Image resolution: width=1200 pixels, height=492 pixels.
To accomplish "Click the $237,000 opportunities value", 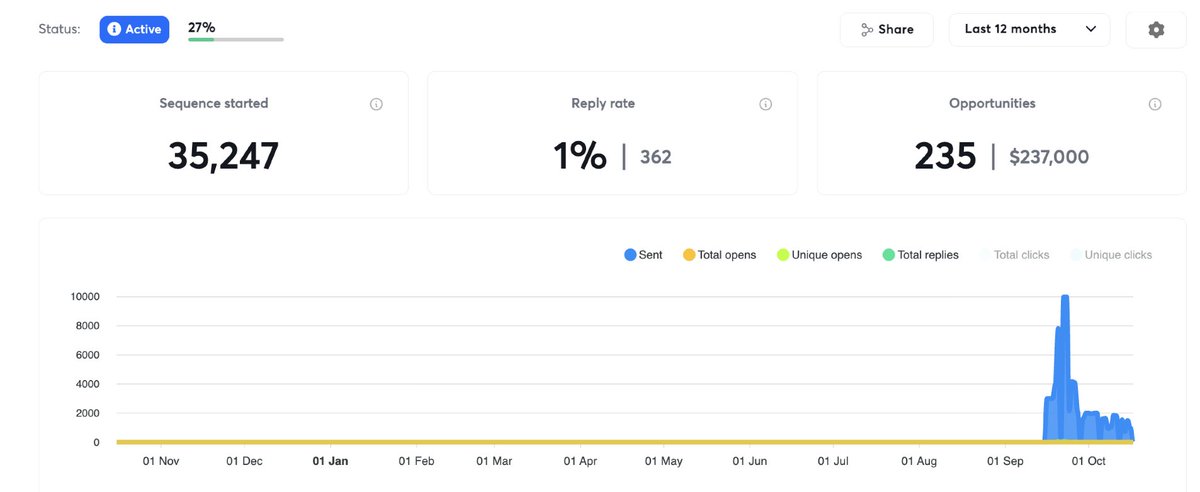I will click(x=1049, y=157).
